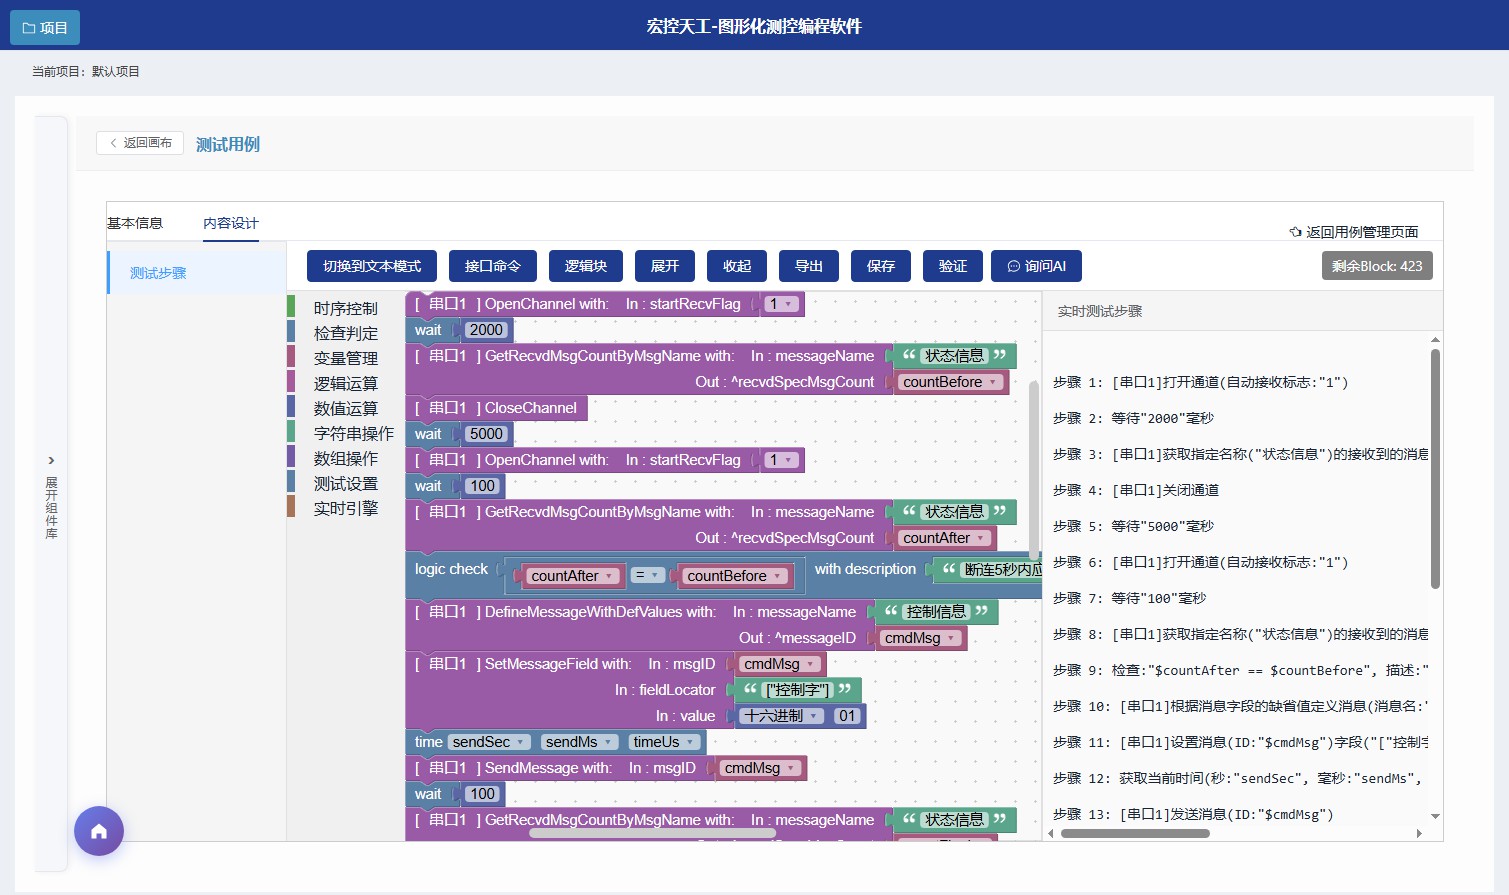Collapse all blocks using 收起

tap(736, 265)
